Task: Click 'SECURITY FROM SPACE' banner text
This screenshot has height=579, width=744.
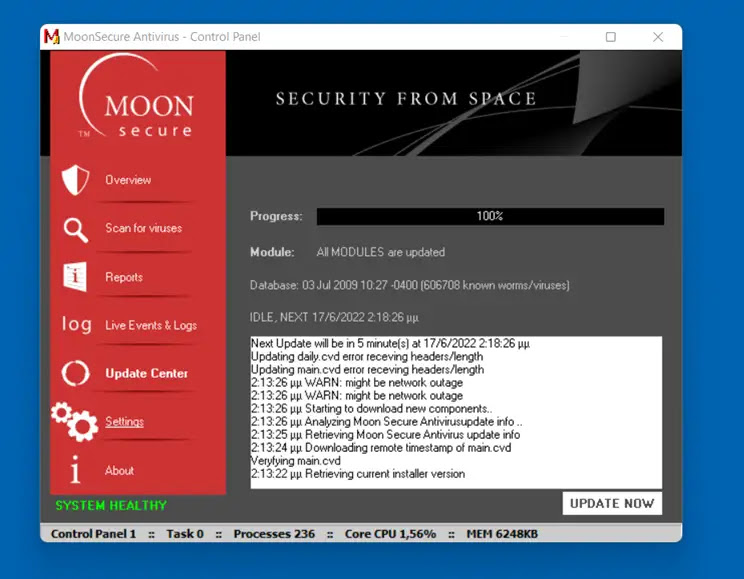Action: (x=406, y=99)
